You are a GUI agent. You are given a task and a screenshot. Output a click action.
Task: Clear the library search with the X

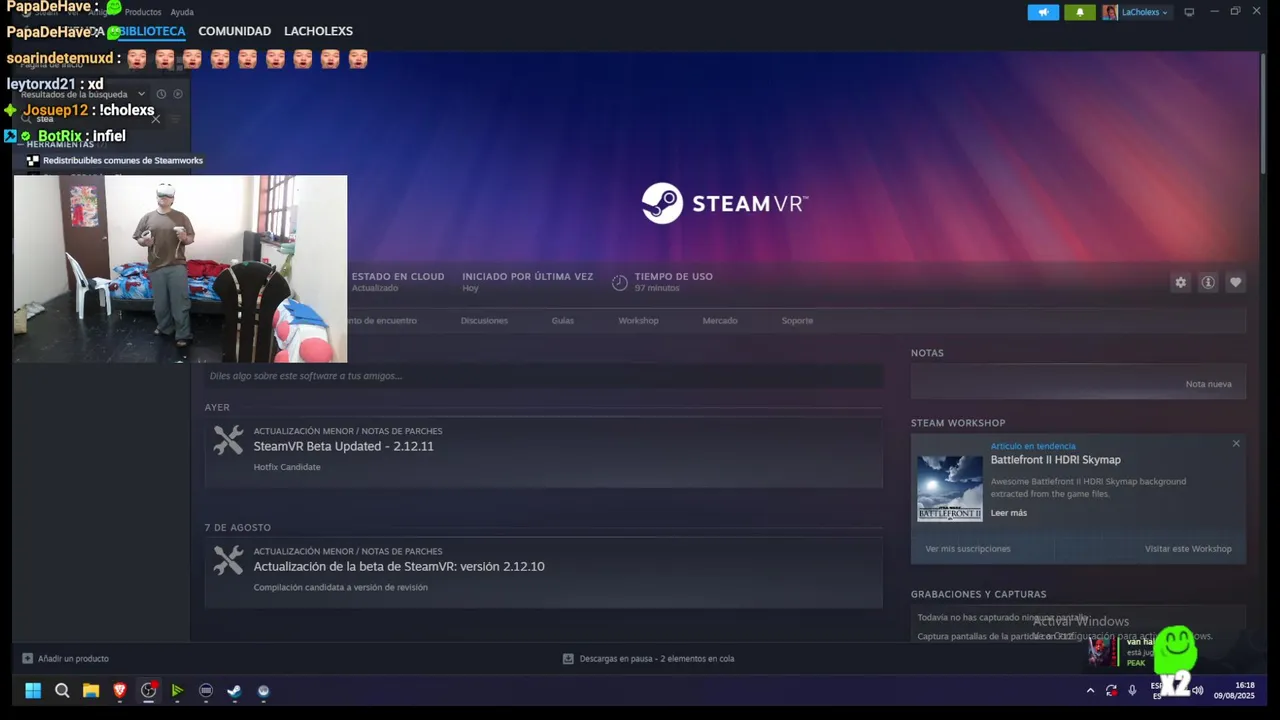pyautogui.click(x=156, y=118)
